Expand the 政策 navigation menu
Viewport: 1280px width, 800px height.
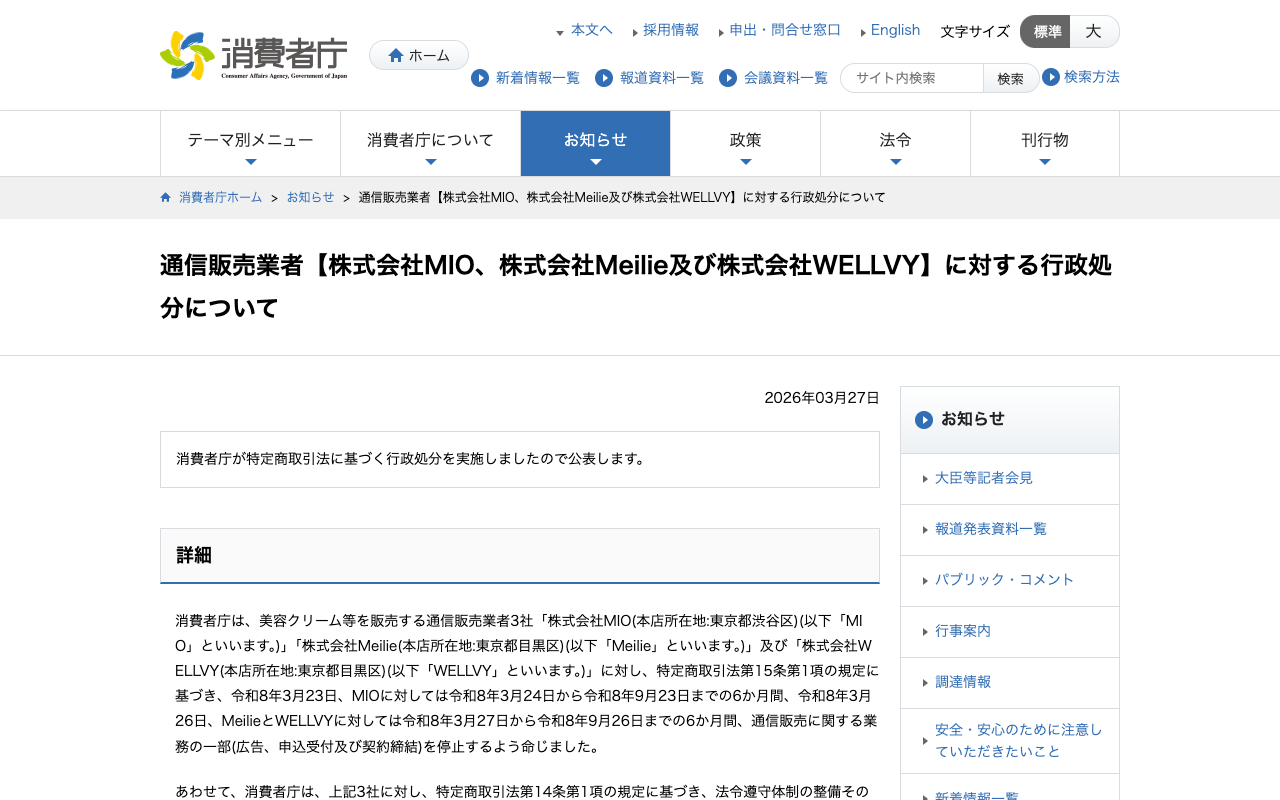pyautogui.click(x=745, y=144)
